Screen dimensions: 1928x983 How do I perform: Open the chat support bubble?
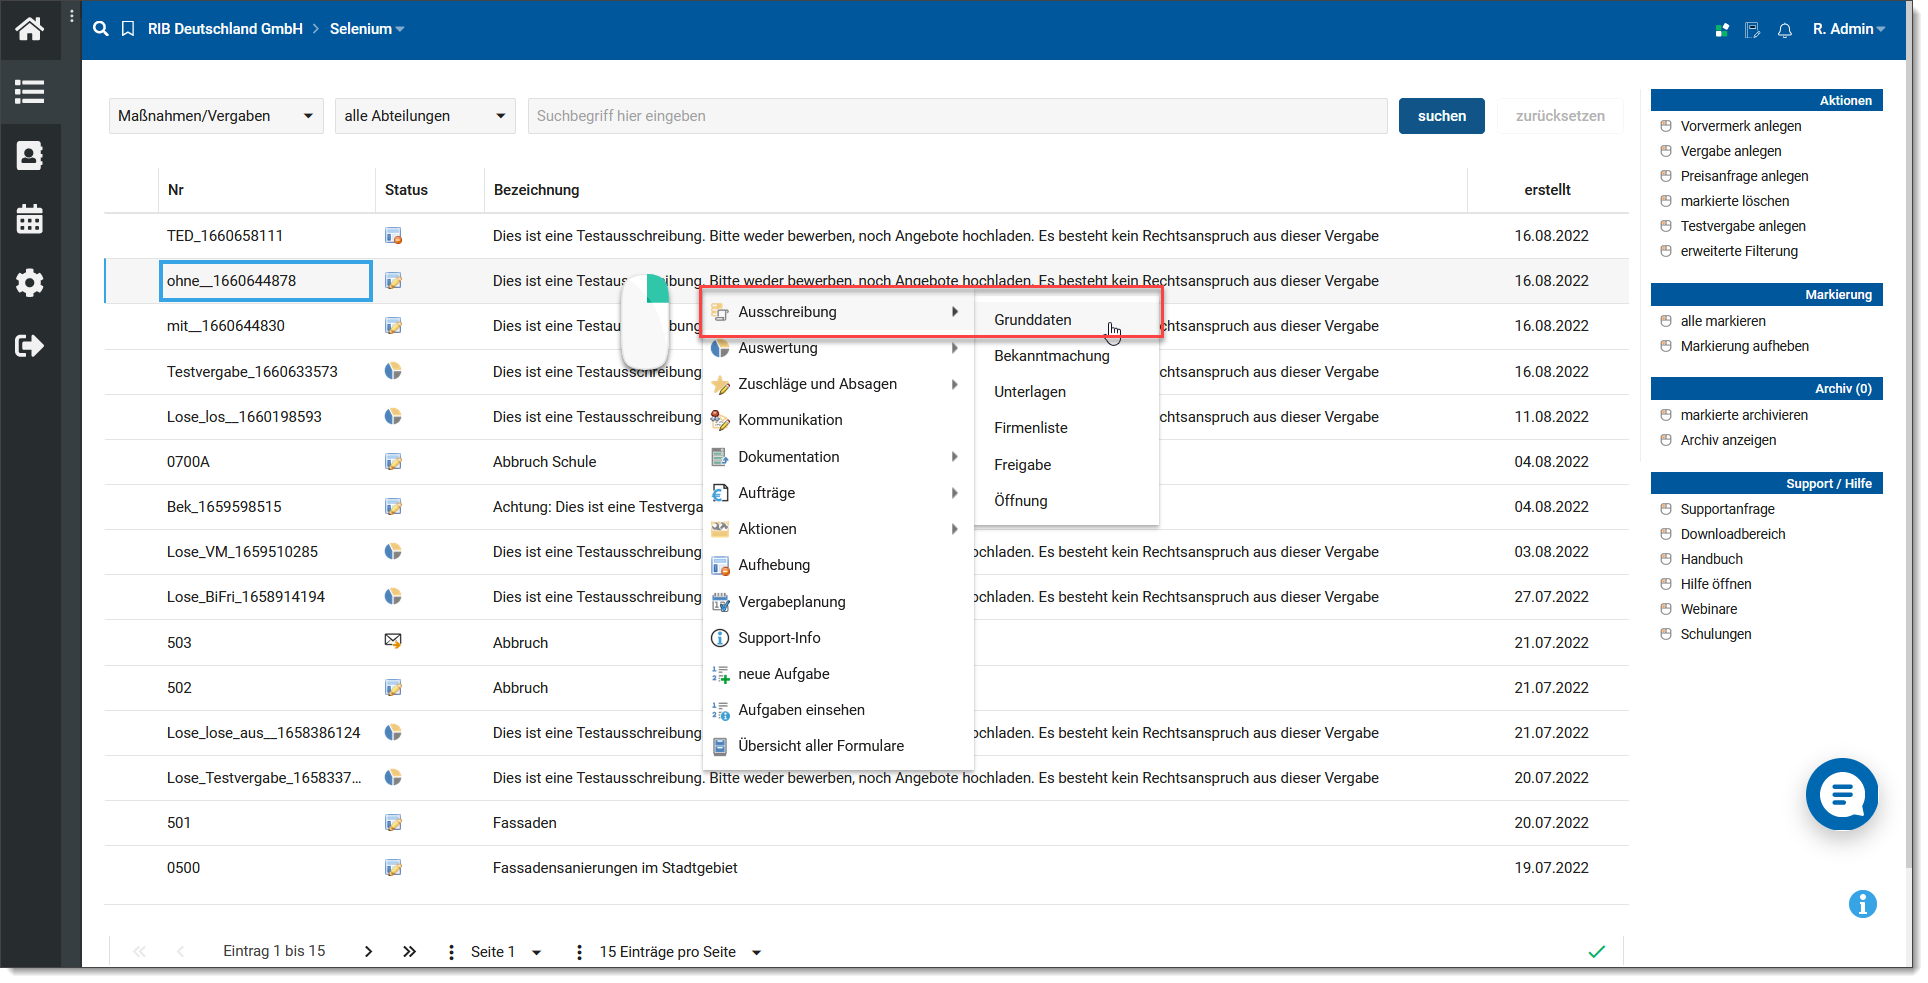click(x=1841, y=795)
